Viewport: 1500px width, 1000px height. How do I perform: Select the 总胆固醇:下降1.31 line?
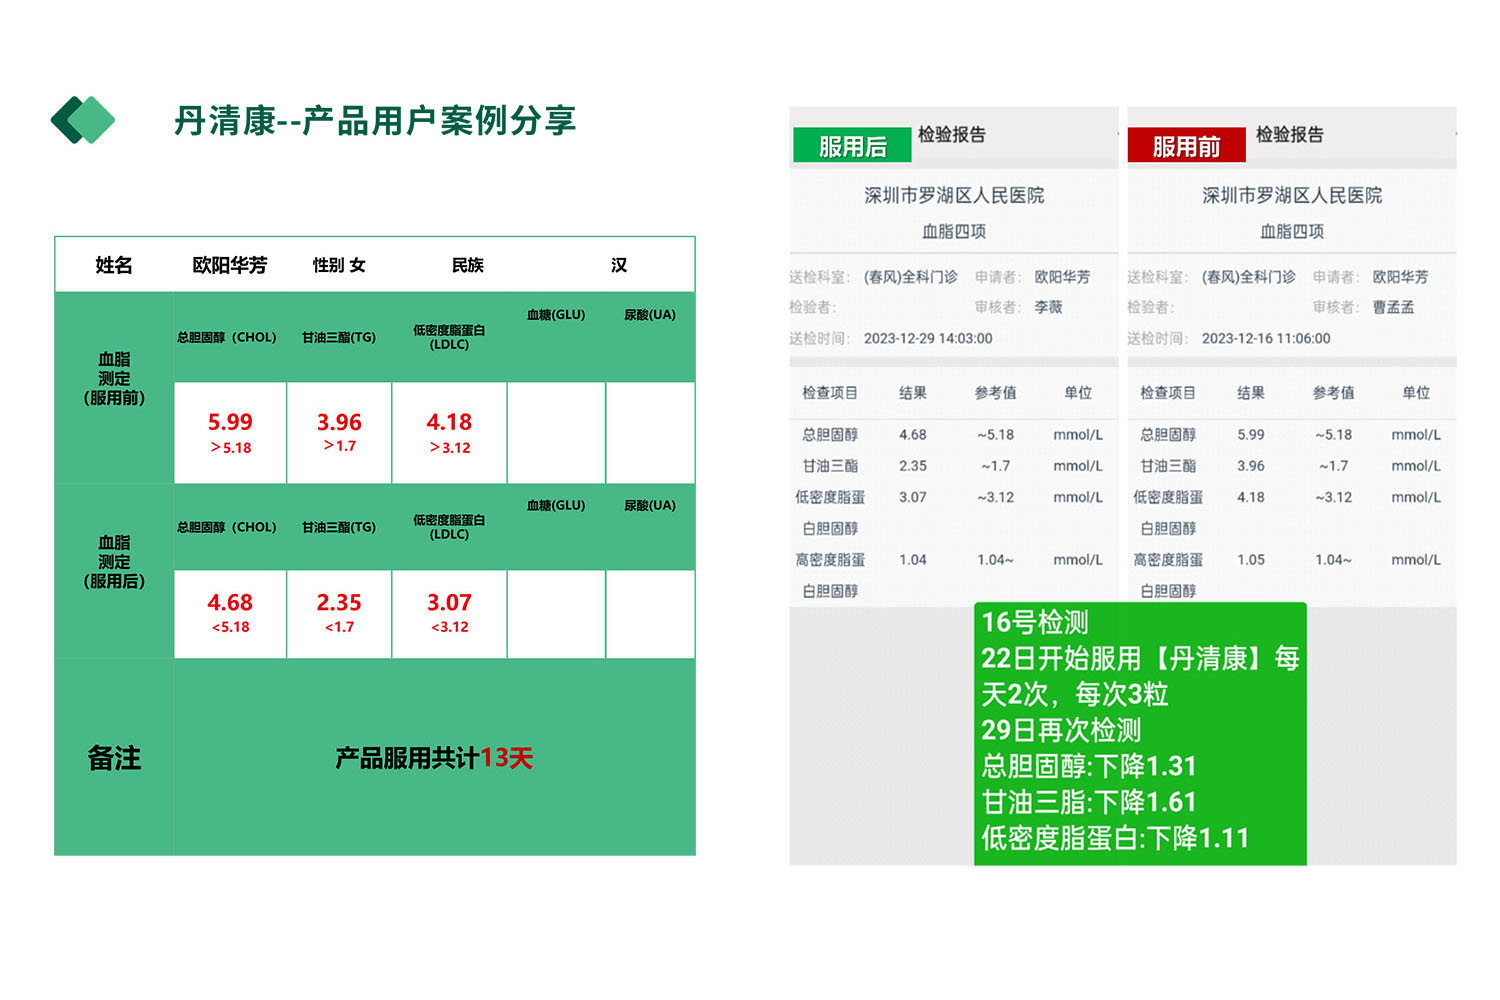(1089, 766)
